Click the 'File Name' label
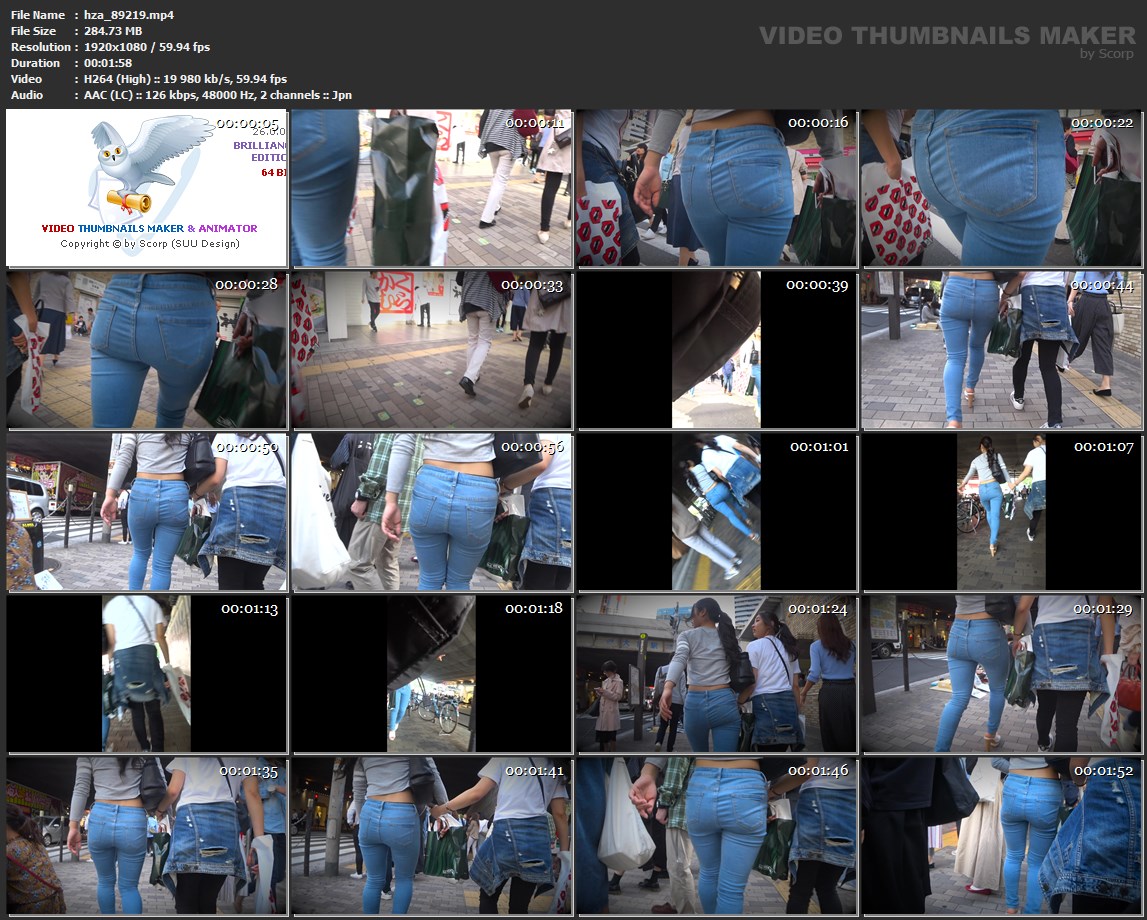 click(37, 15)
